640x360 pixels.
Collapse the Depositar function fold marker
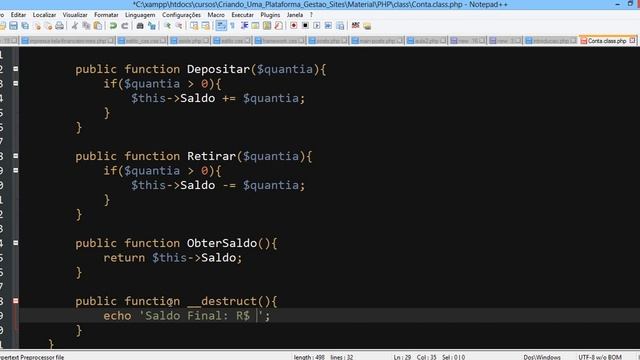tap(16, 69)
